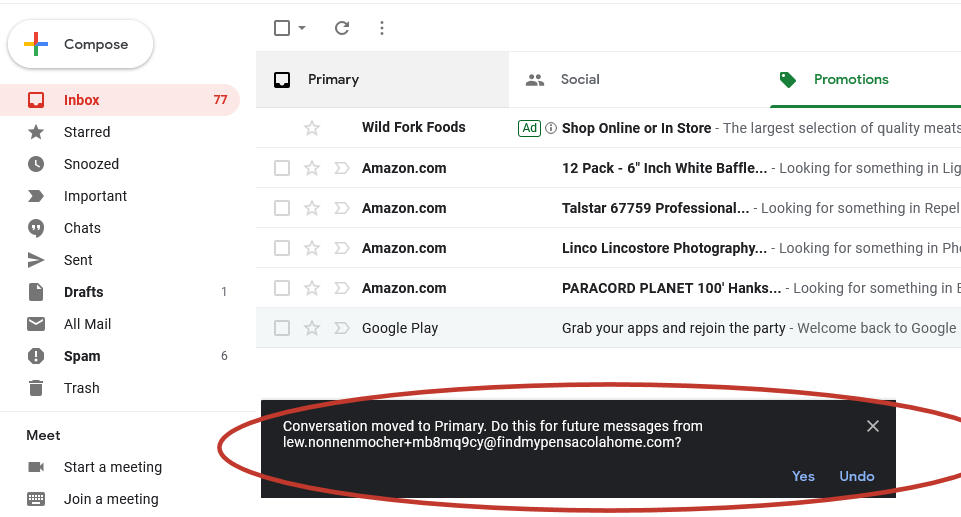Mark 12 Pack White Baffle email important
Image resolution: width=961 pixels, height=517 pixels.
[341, 168]
